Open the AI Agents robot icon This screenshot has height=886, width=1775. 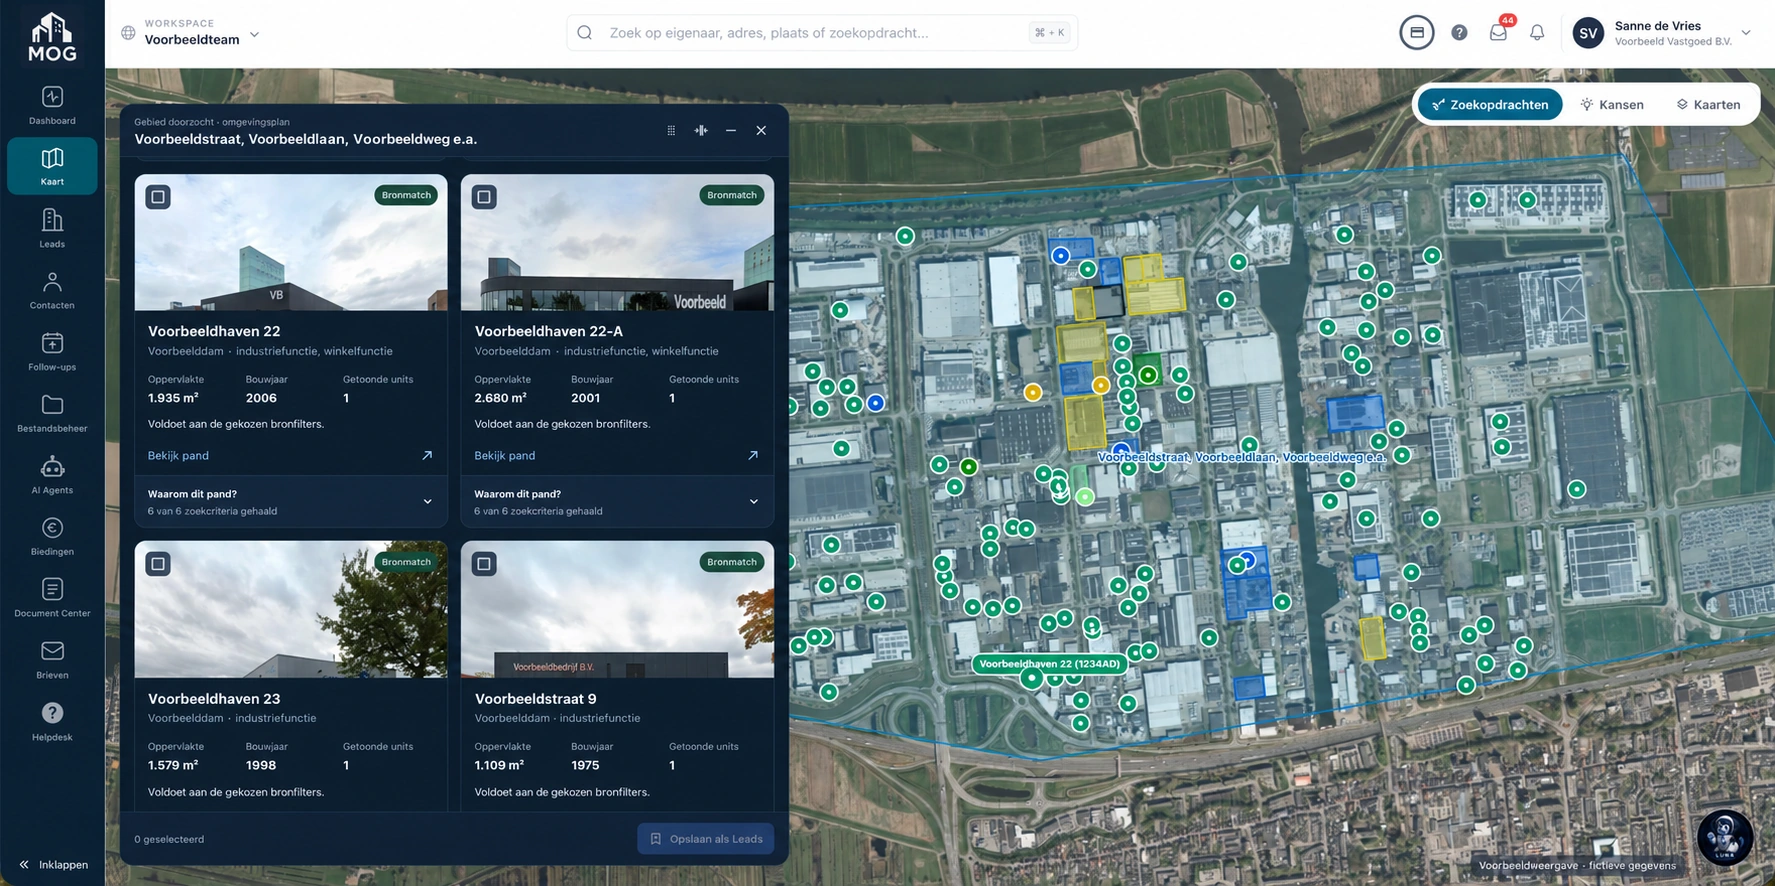point(52,467)
